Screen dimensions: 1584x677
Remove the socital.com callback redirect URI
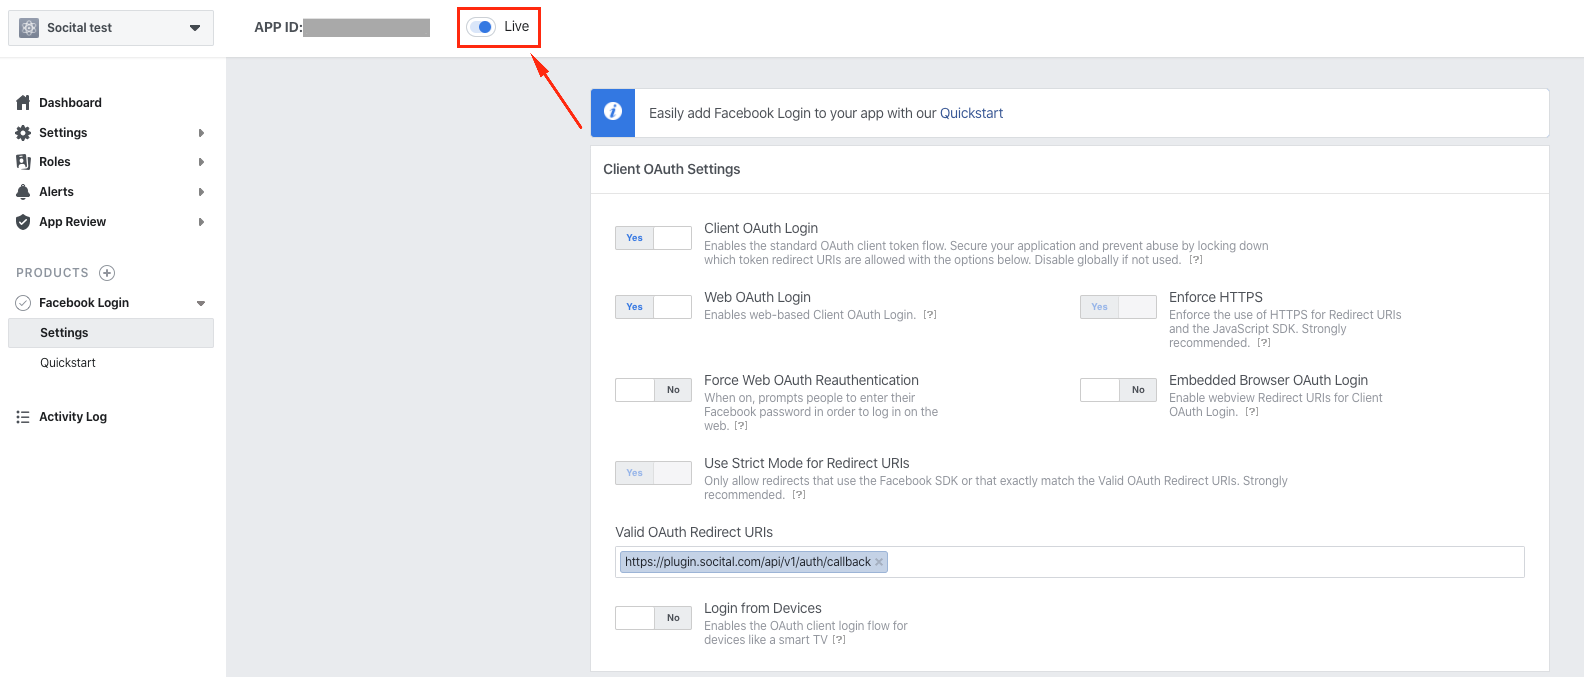879,562
